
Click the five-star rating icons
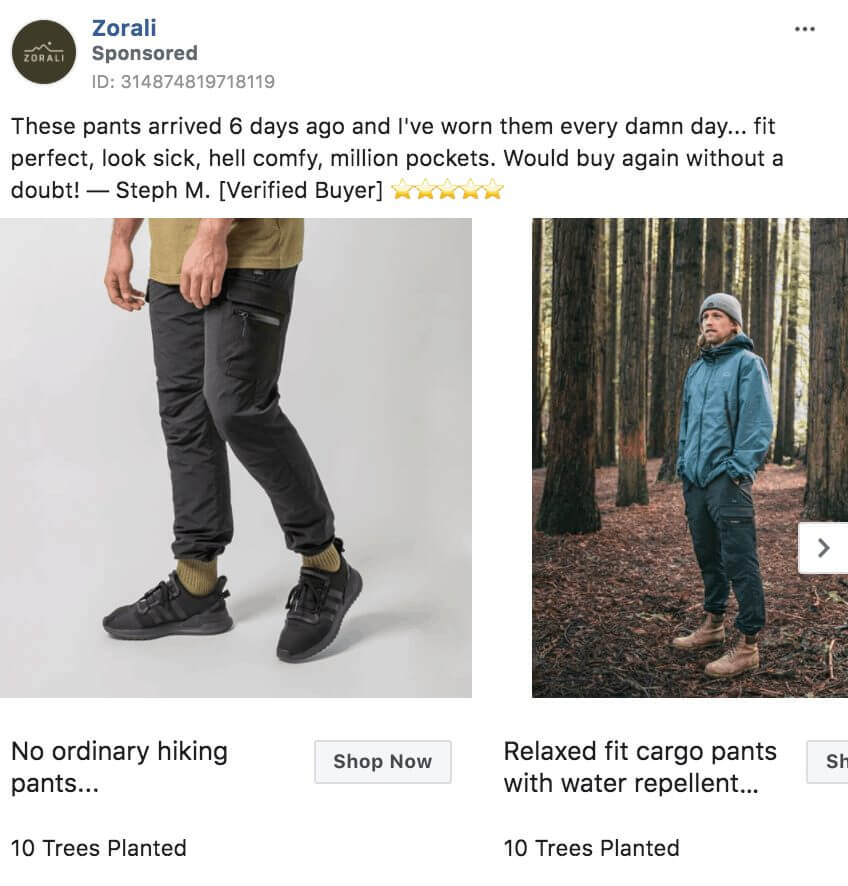(x=448, y=190)
